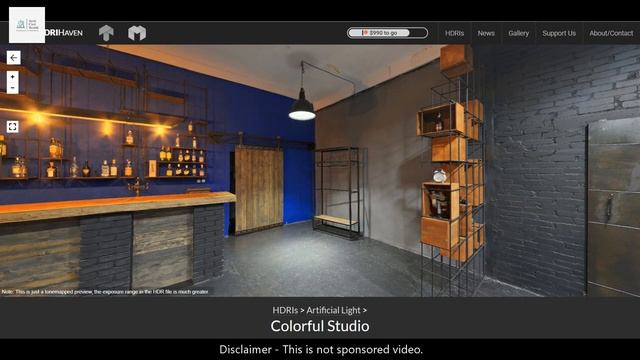The height and width of the screenshot is (360, 640).
Task: Click the channel logo thumbnail overlay
Action: click(x=27, y=25)
